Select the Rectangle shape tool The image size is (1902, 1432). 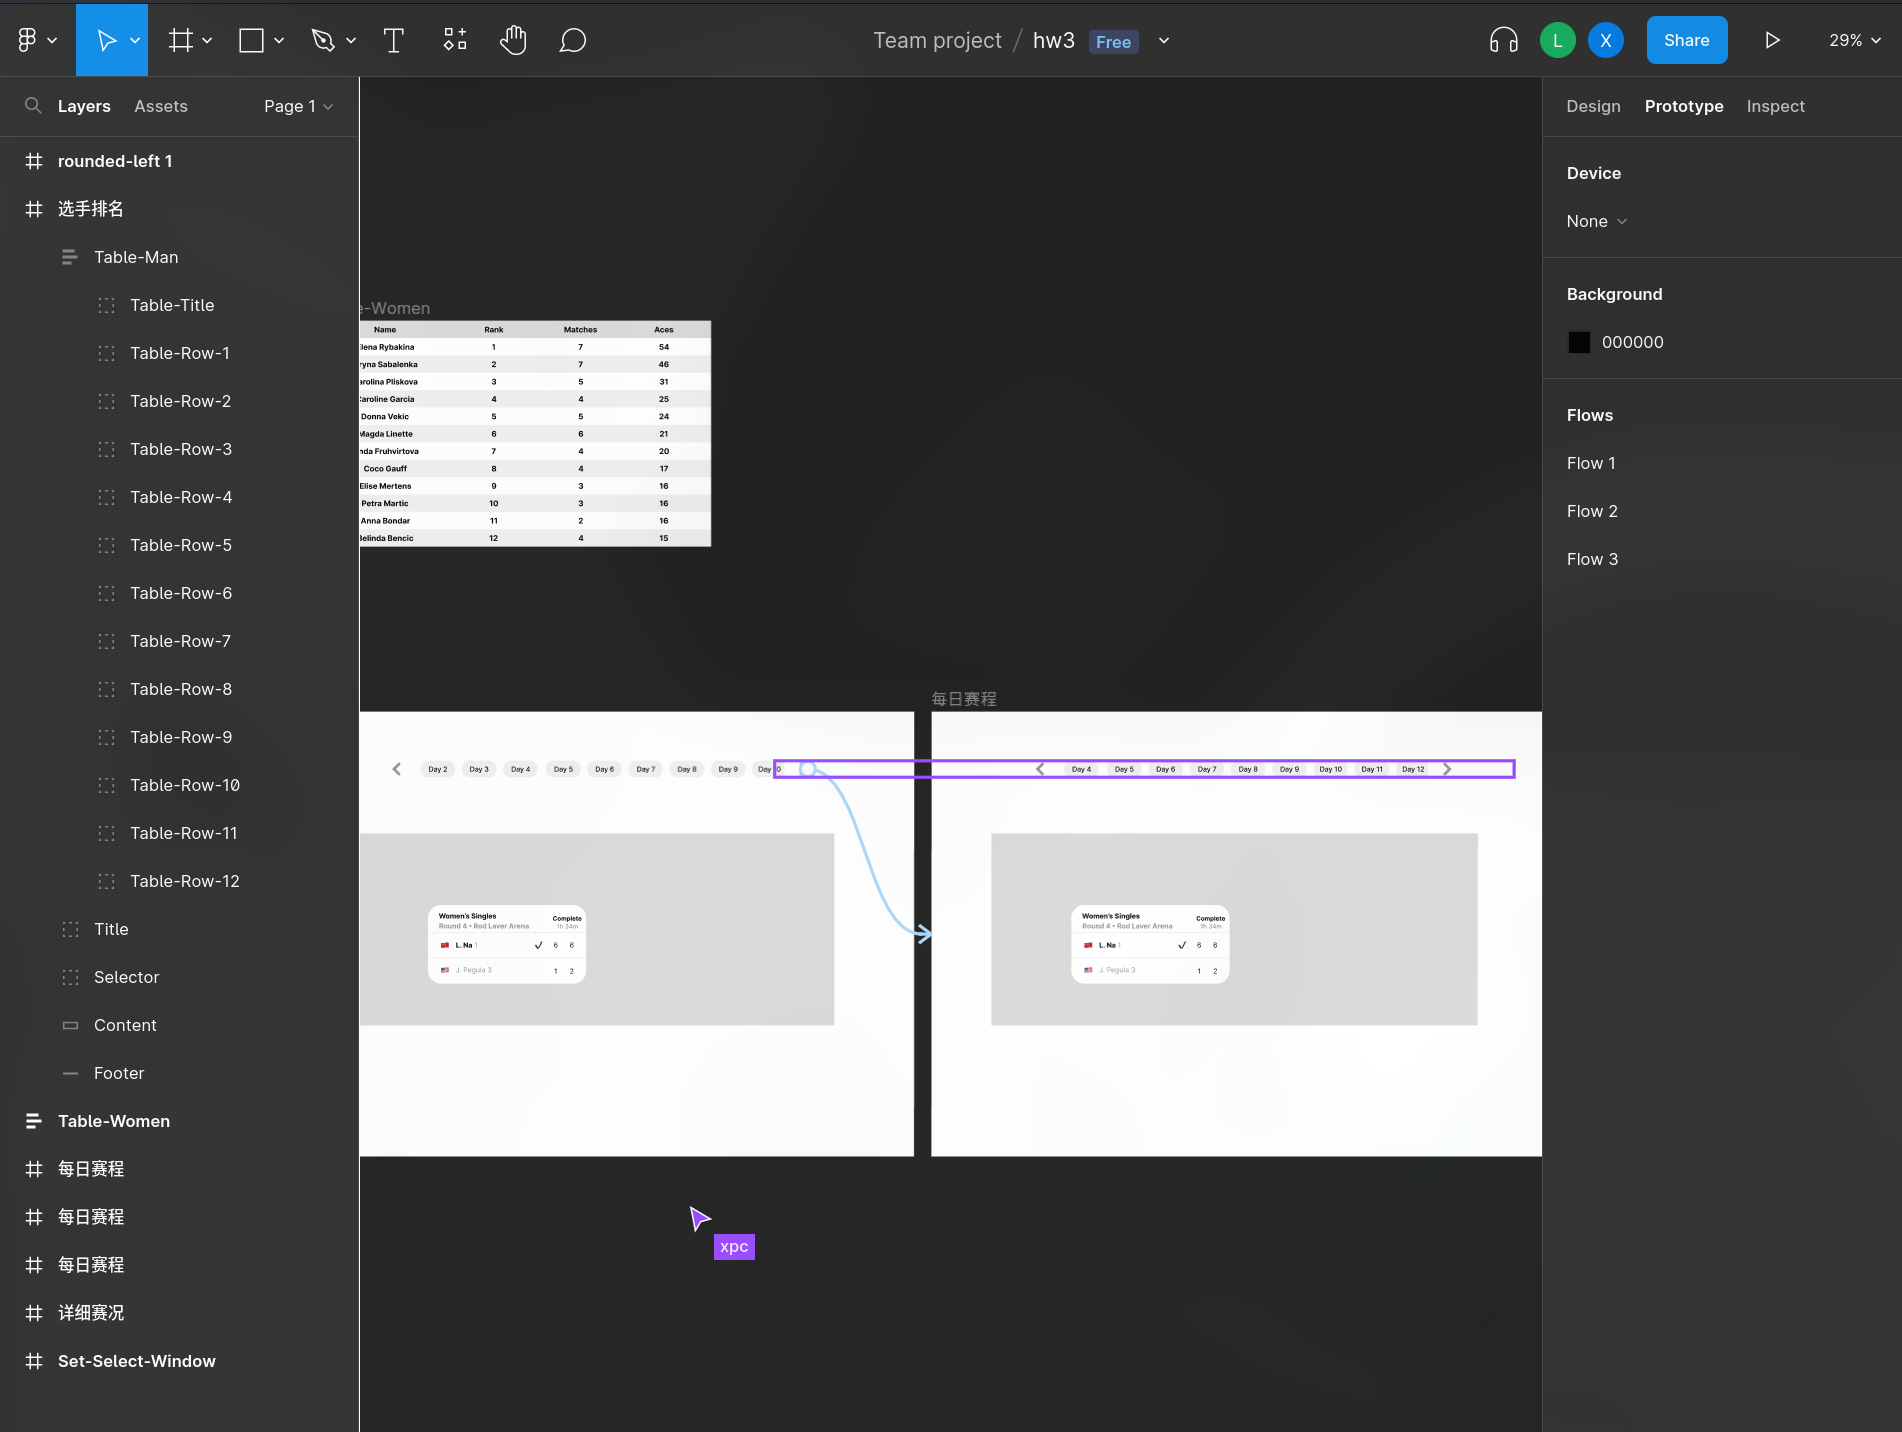click(251, 40)
